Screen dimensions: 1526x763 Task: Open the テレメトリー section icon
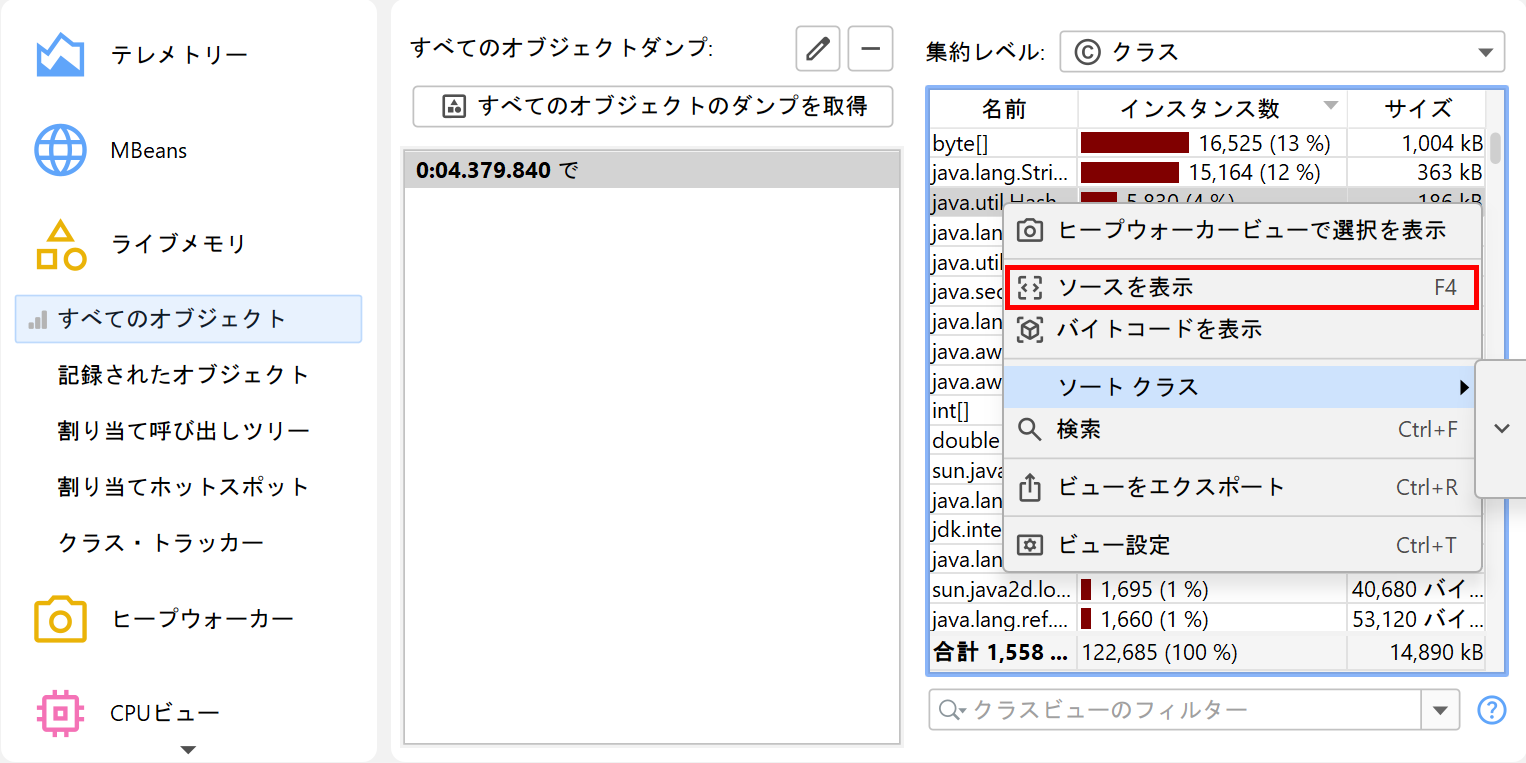click(x=60, y=55)
